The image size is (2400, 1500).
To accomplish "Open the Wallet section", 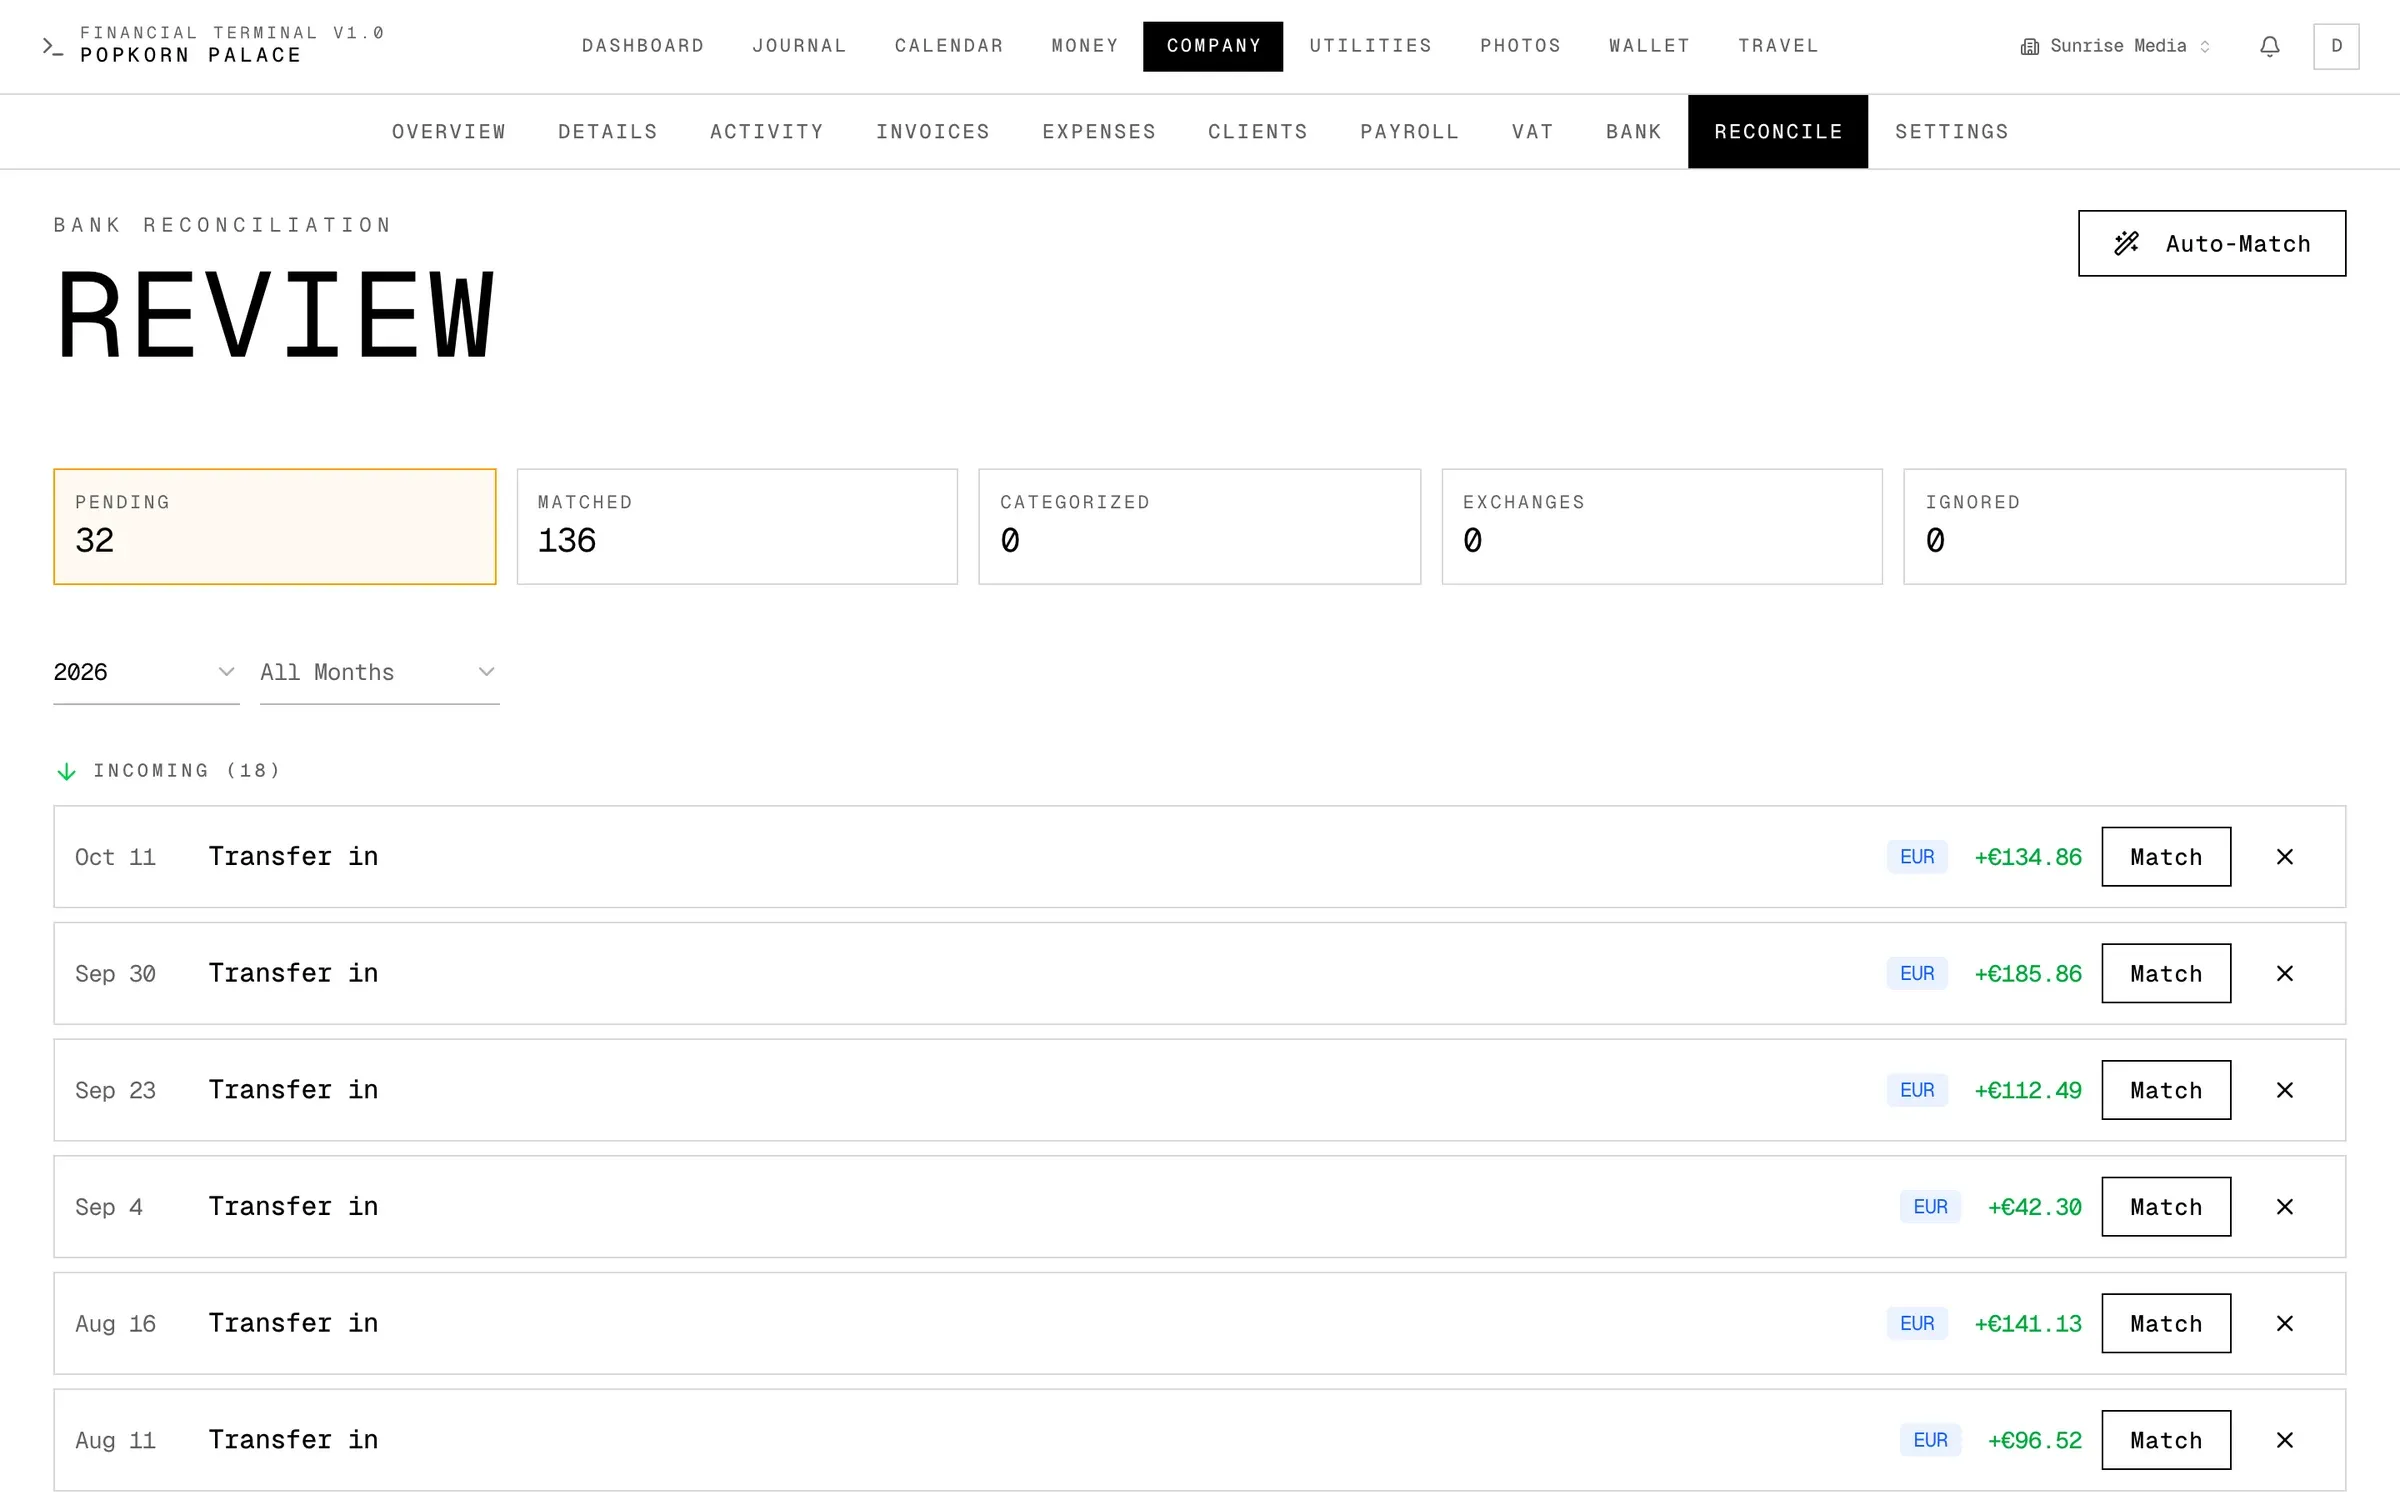I will pyautogui.click(x=1649, y=46).
